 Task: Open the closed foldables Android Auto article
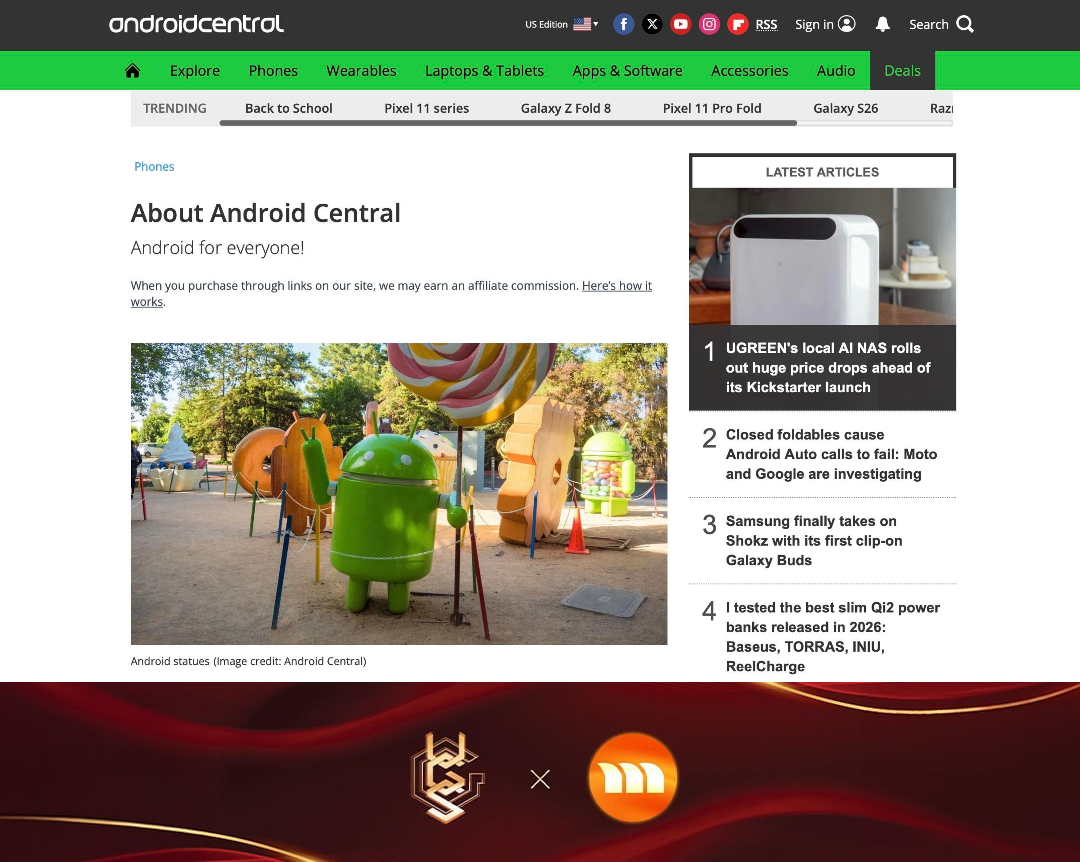pyautogui.click(x=831, y=454)
